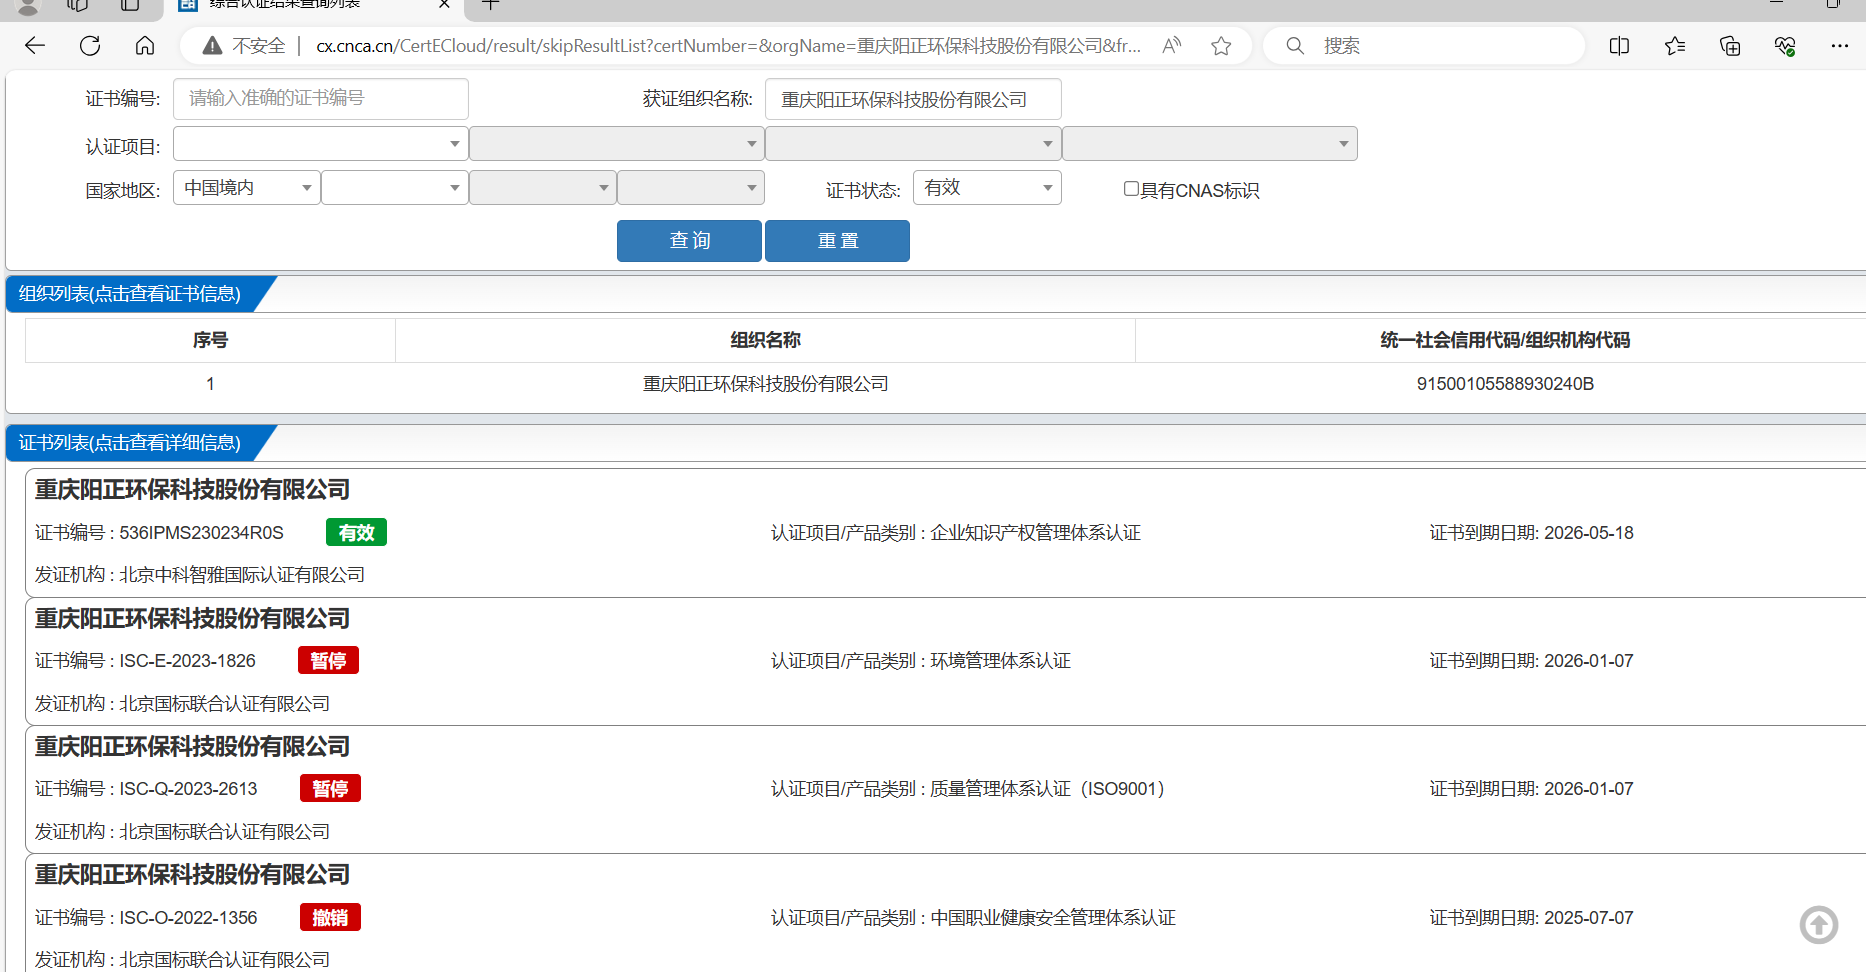Open the third 国家地区 dropdown
This screenshot has width=1866, height=972.
542,188
